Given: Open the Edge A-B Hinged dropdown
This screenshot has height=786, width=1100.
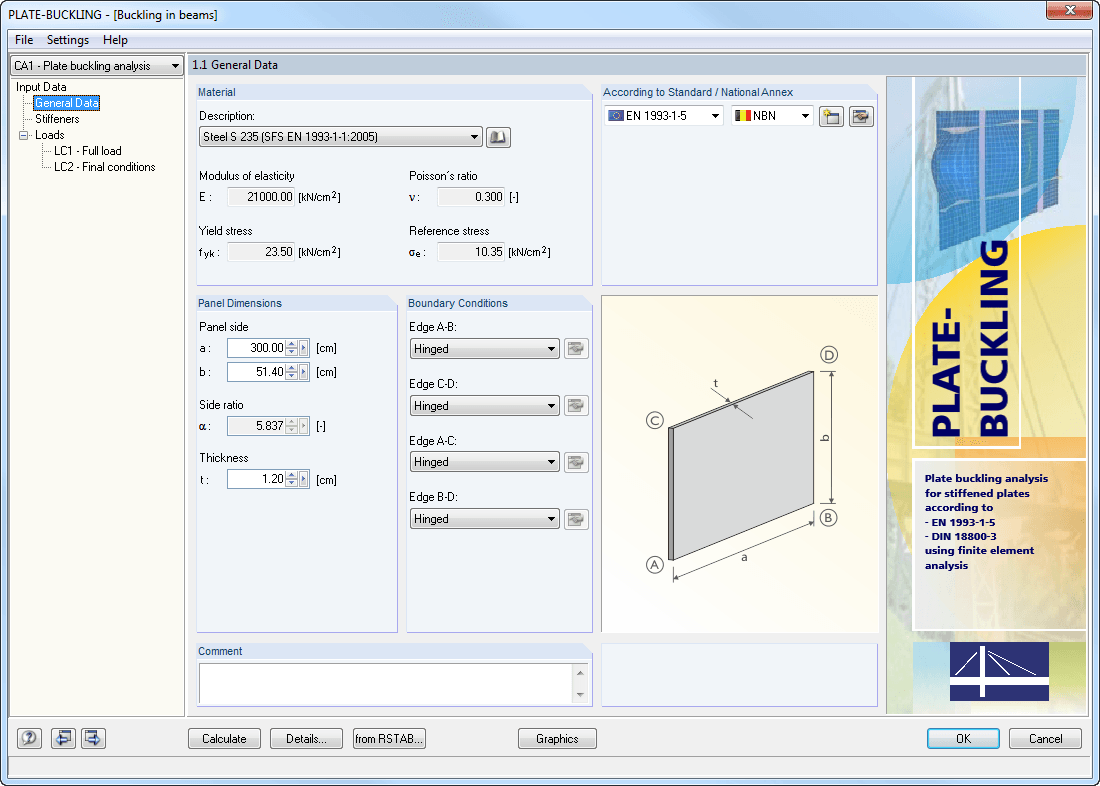Looking at the screenshot, I should point(485,349).
